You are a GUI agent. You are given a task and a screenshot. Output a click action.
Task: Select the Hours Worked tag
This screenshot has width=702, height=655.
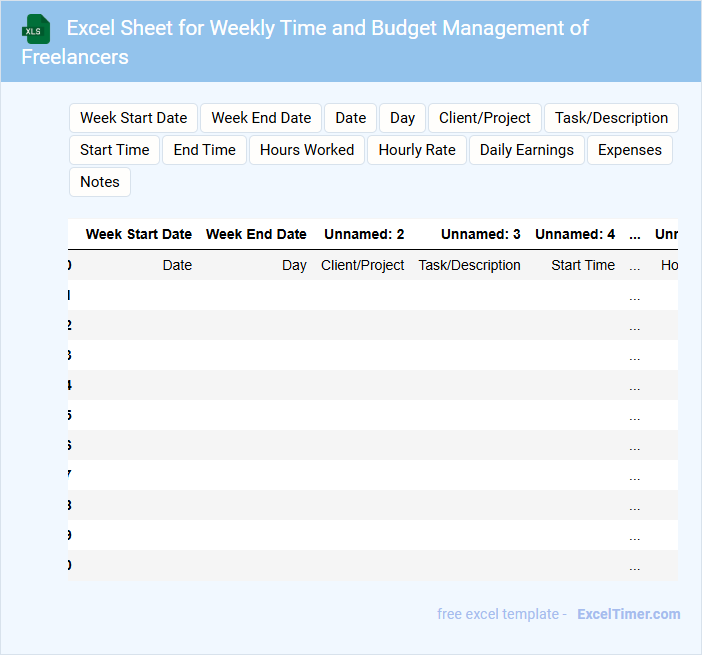(x=307, y=150)
